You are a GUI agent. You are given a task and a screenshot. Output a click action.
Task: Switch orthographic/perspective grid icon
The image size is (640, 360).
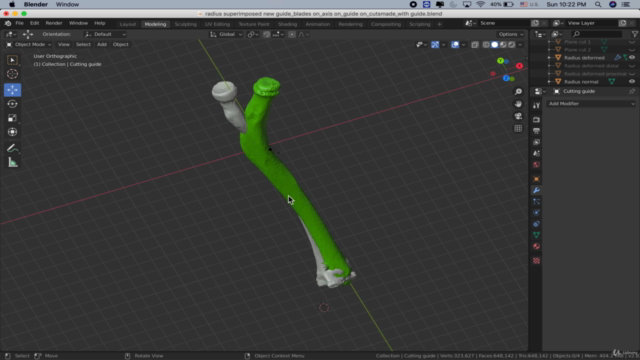point(518,129)
